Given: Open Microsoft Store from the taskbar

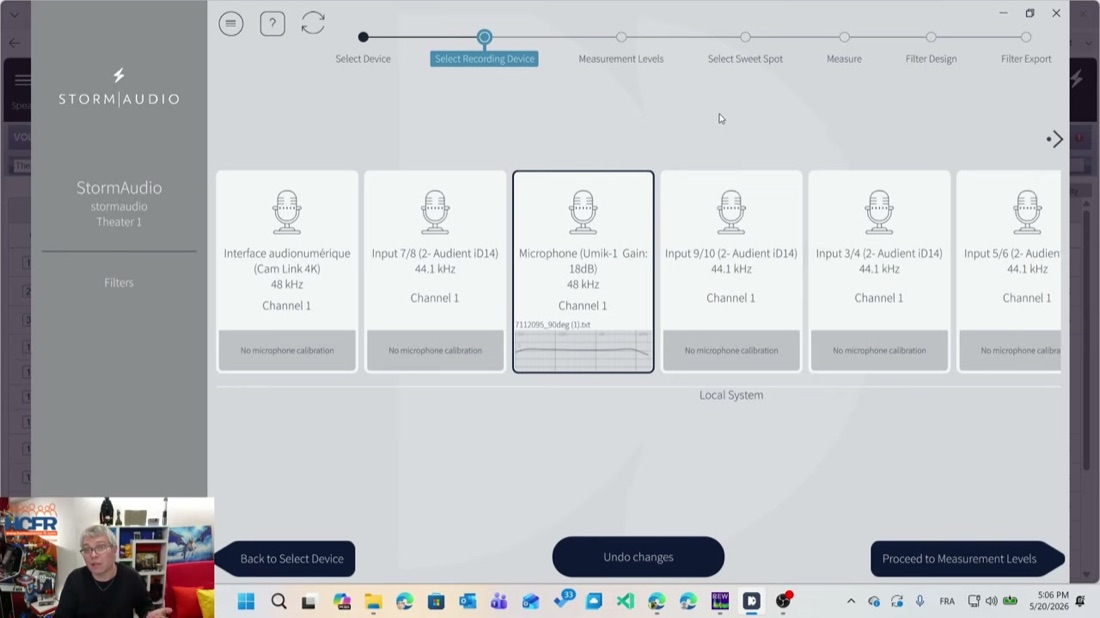Looking at the screenshot, I should pos(436,601).
